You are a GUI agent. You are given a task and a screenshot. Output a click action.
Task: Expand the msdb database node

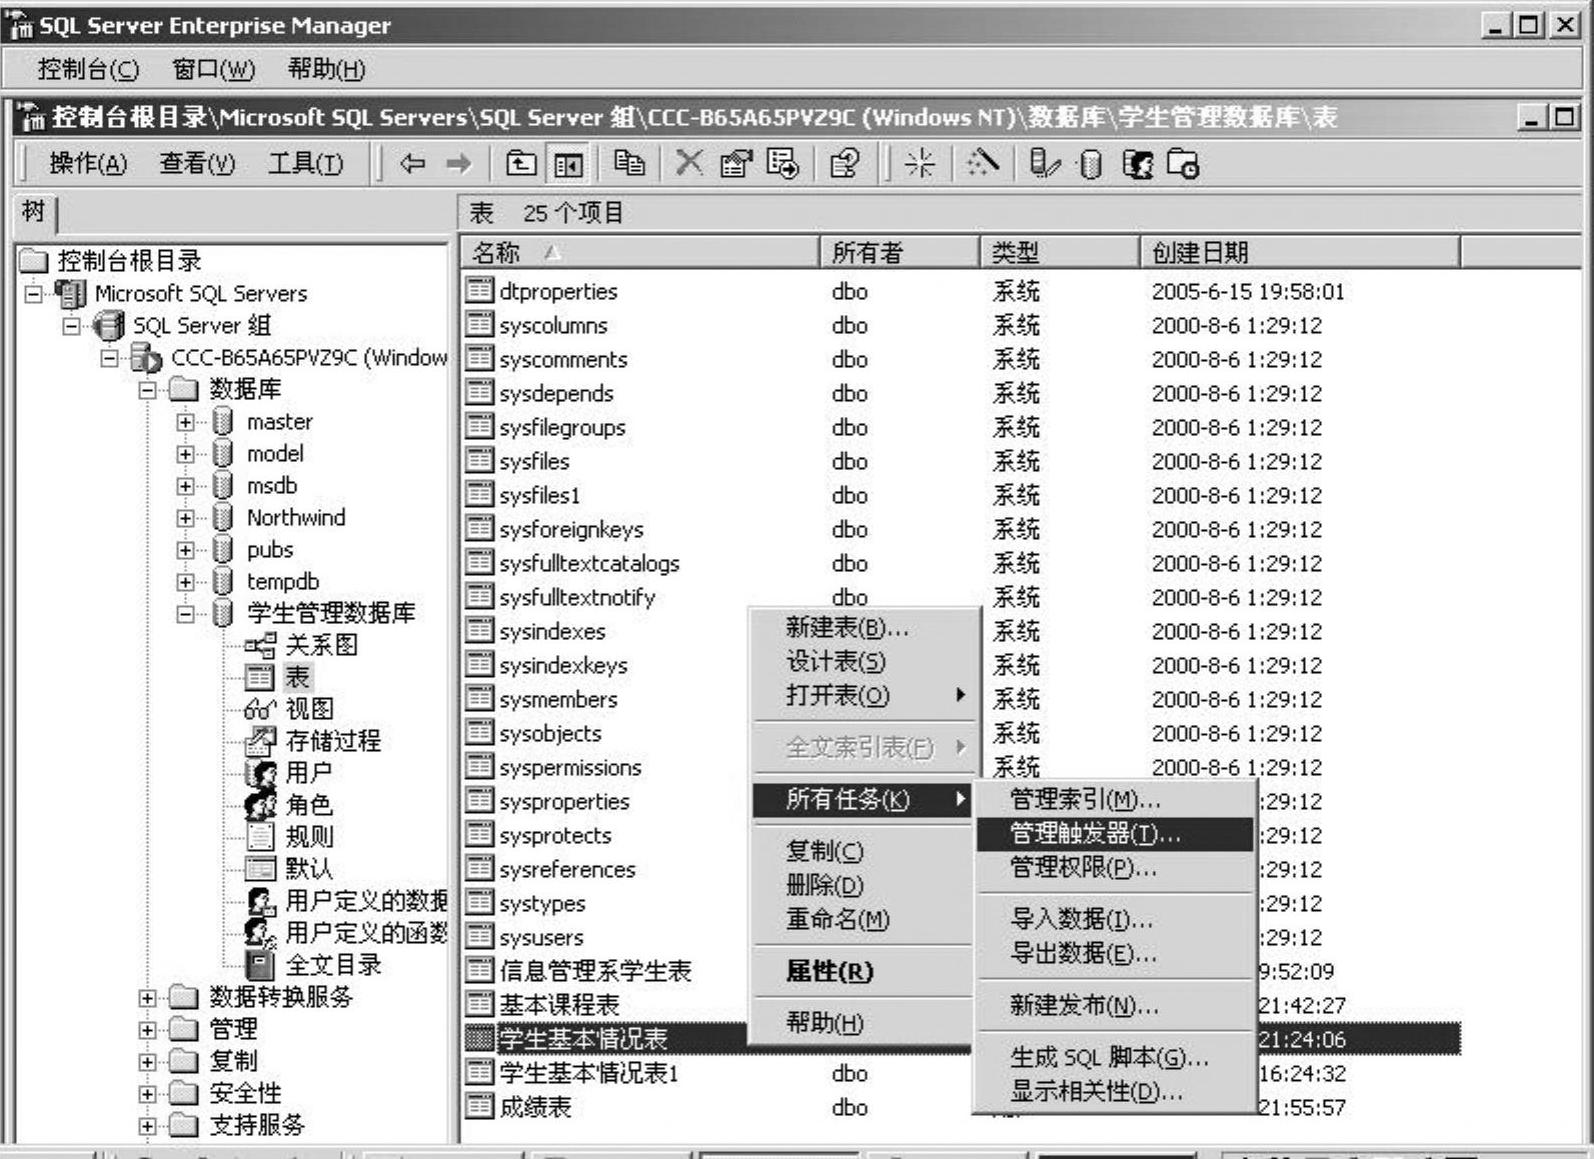tap(185, 486)
